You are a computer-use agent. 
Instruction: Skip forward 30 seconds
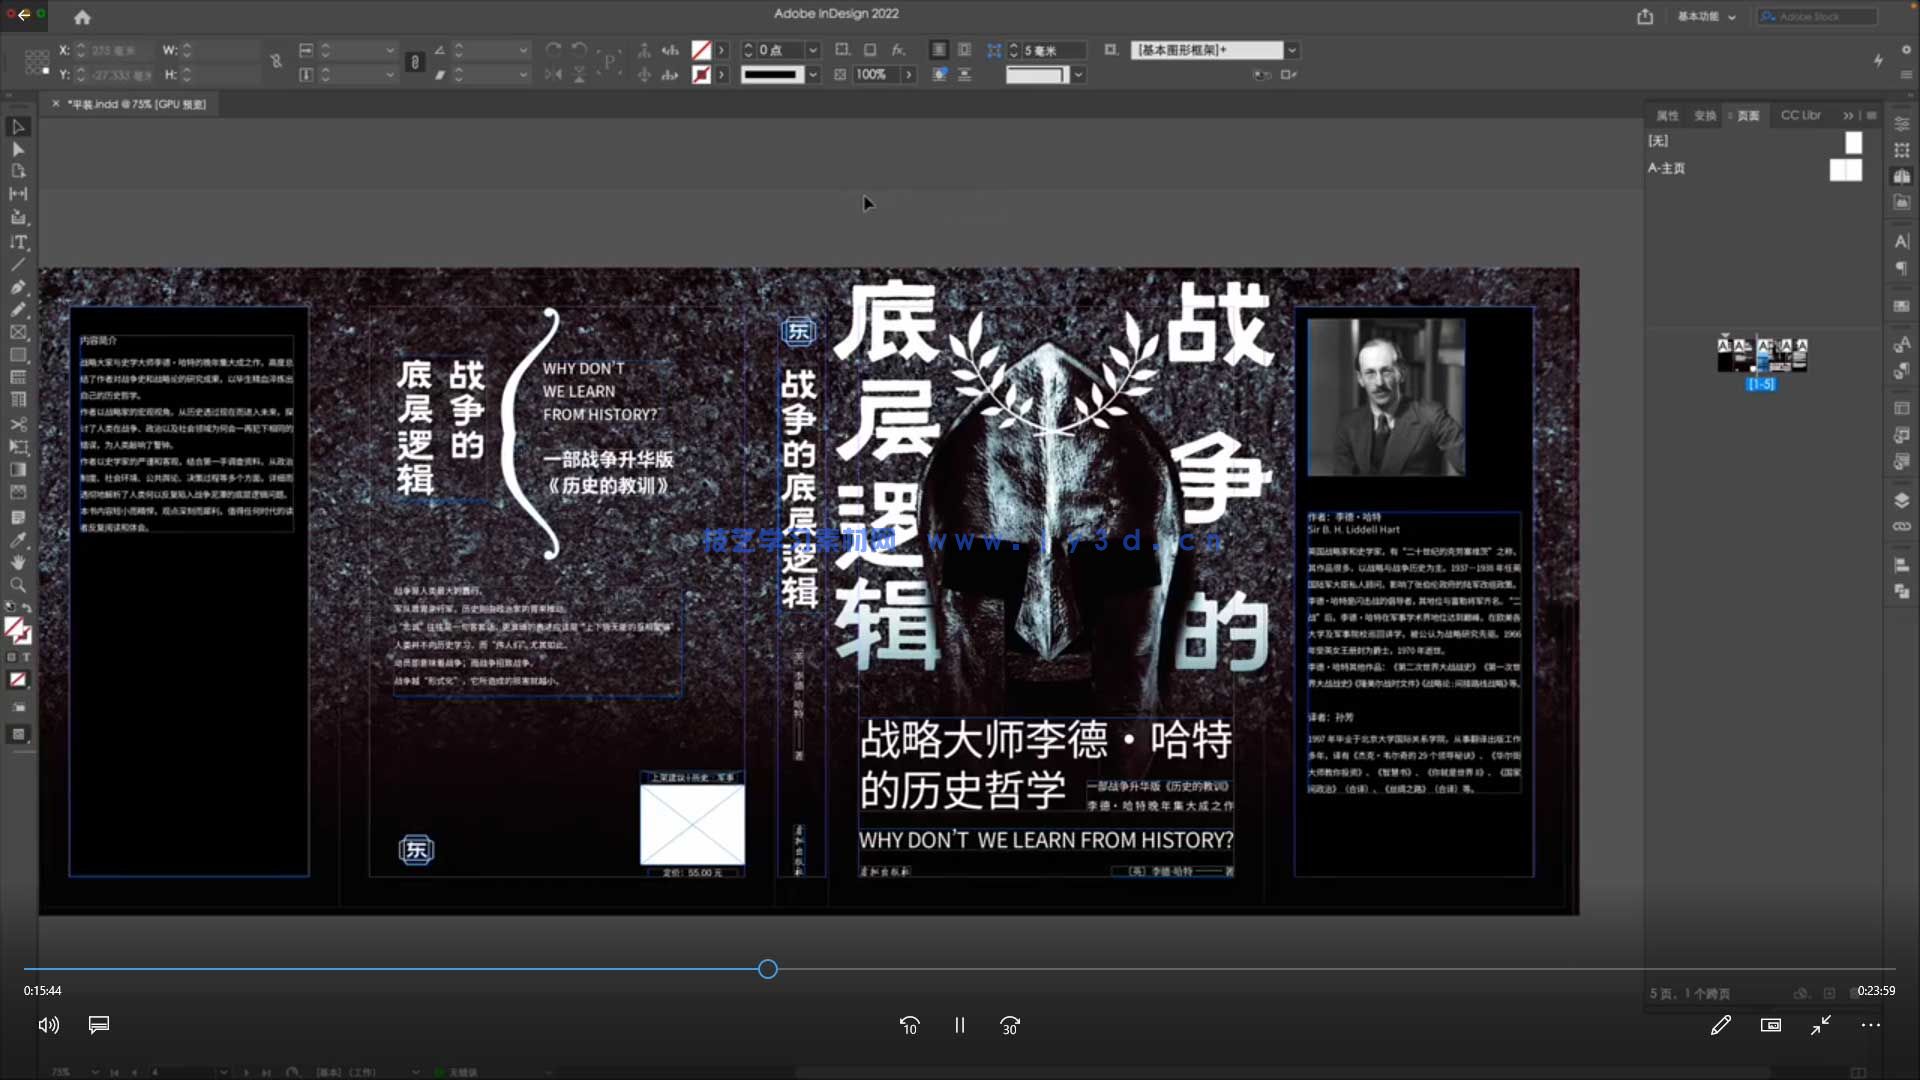[x=1010, y=1025]
